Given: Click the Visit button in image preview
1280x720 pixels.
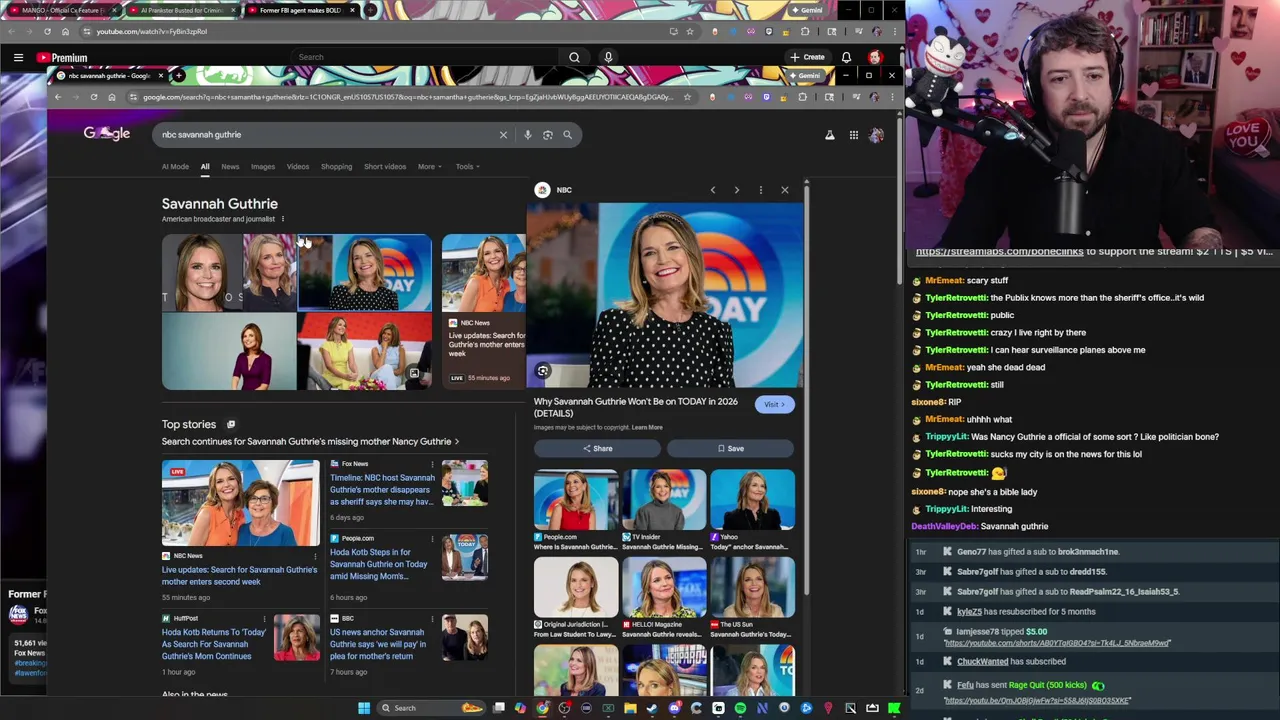Looking at the screenshot, I should tap(775, 405).
